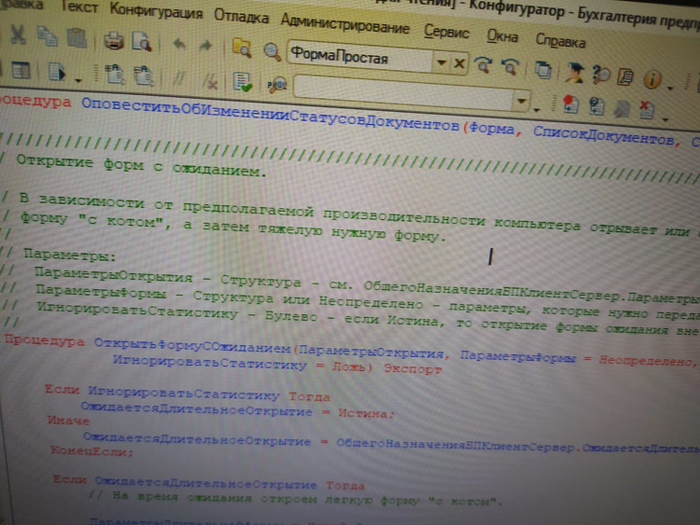
Task: Open the Сервис menu
Action: pos(446,32)
